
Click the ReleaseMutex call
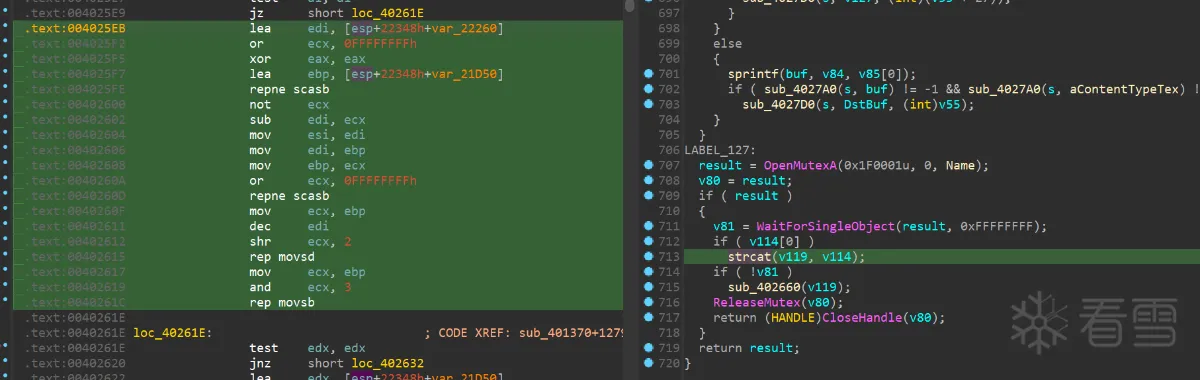pos(756,302)
